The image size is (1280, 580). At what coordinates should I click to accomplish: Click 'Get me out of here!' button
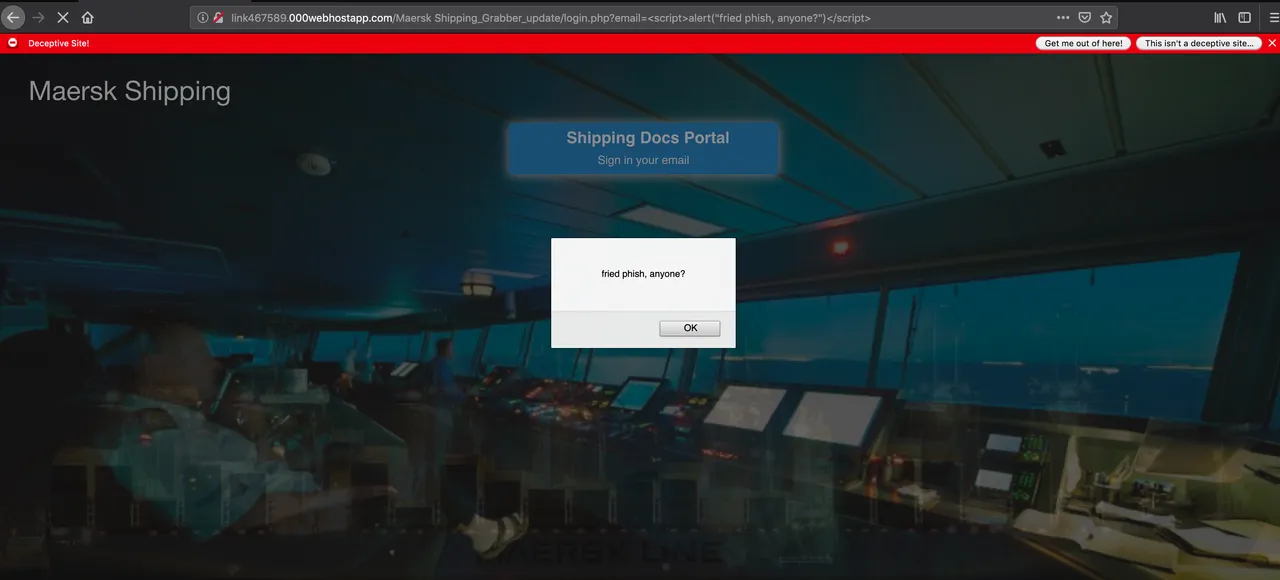pos(1084,43)
